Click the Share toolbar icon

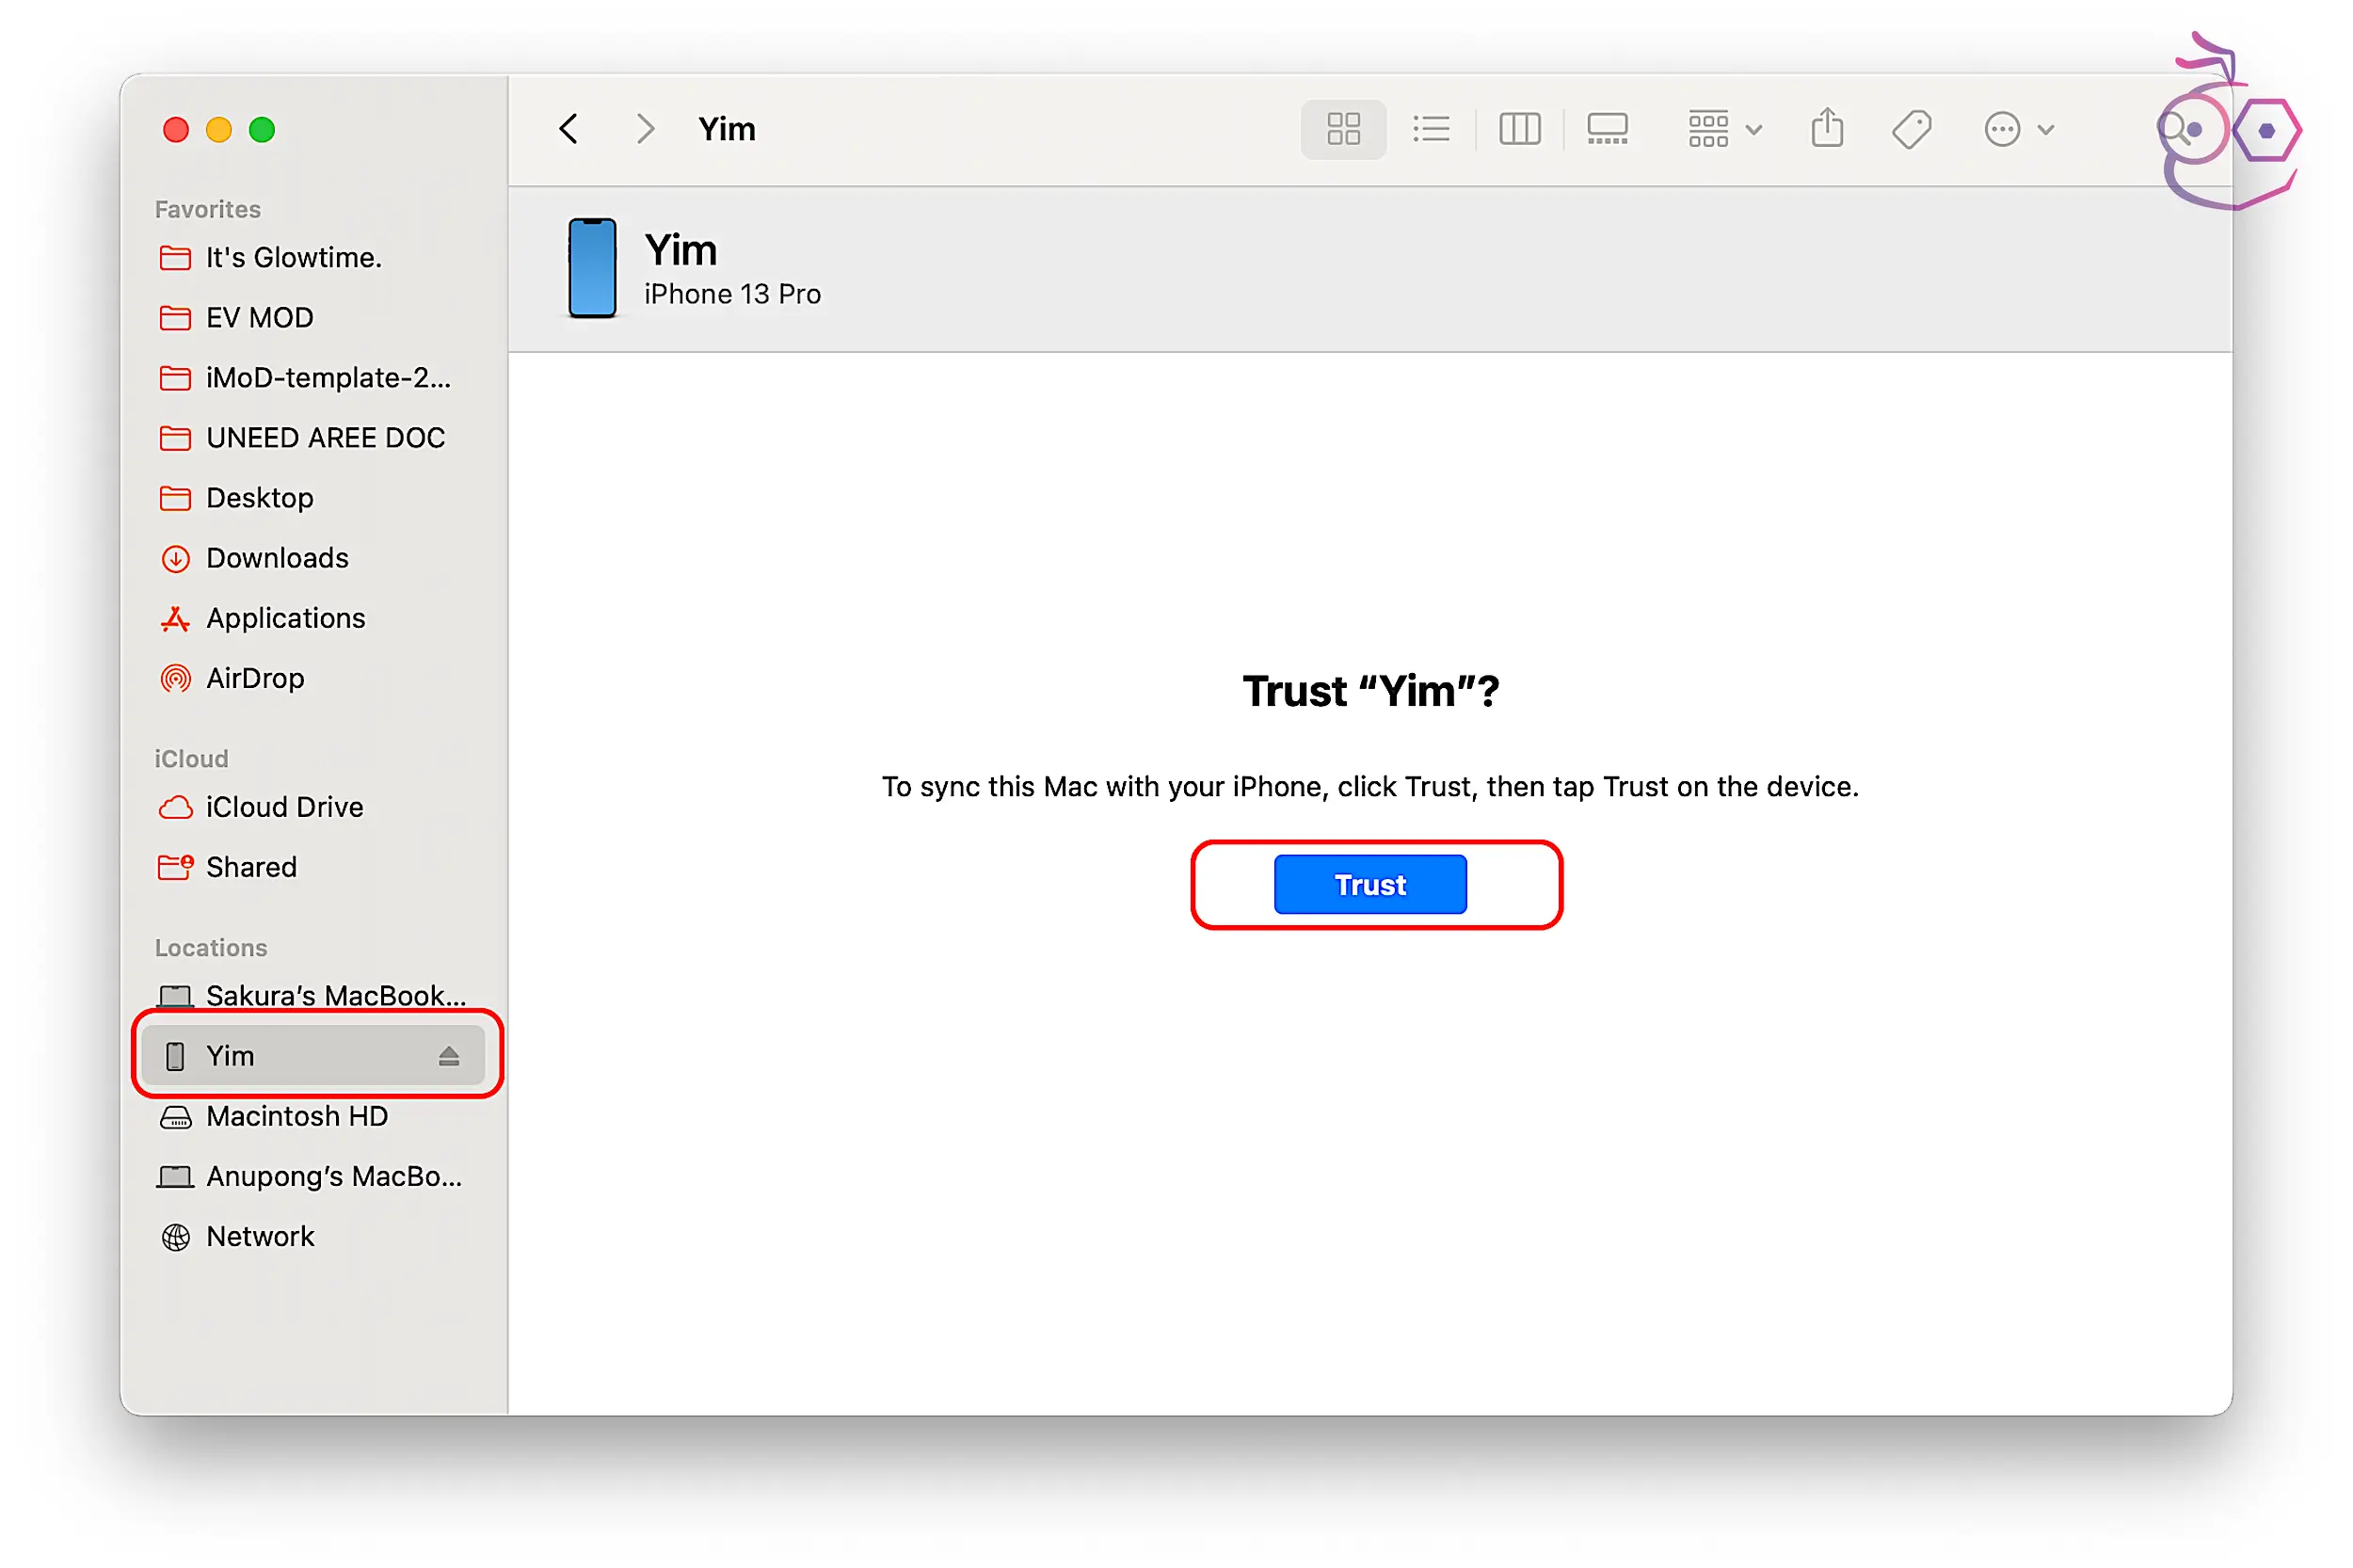tap(1826, 129)
